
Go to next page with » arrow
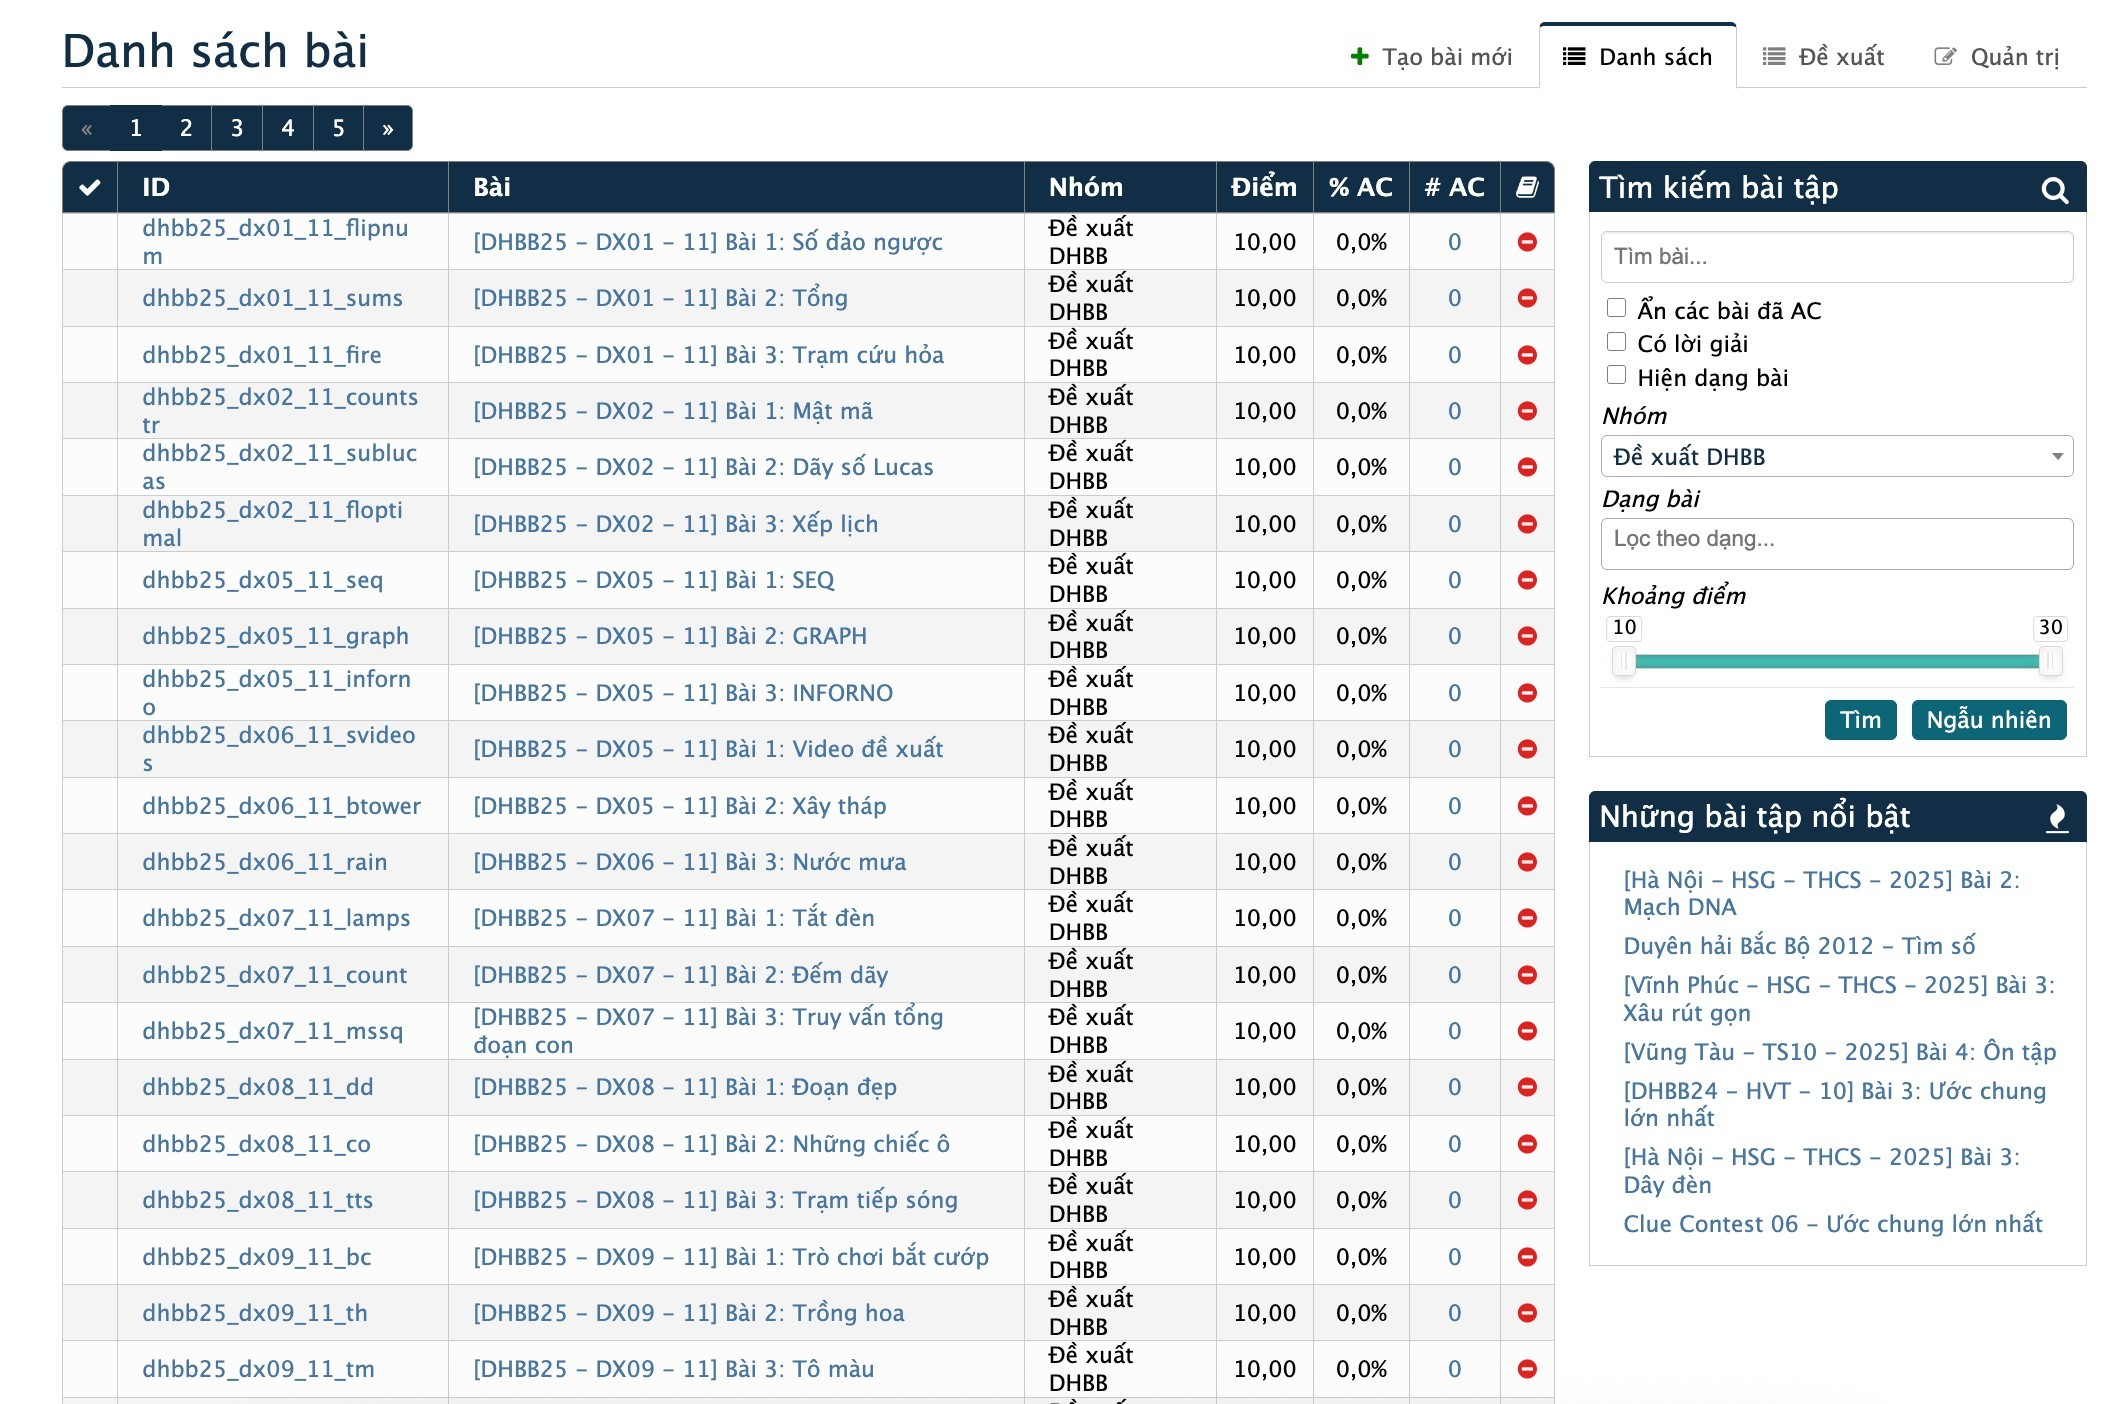(388, 128)
